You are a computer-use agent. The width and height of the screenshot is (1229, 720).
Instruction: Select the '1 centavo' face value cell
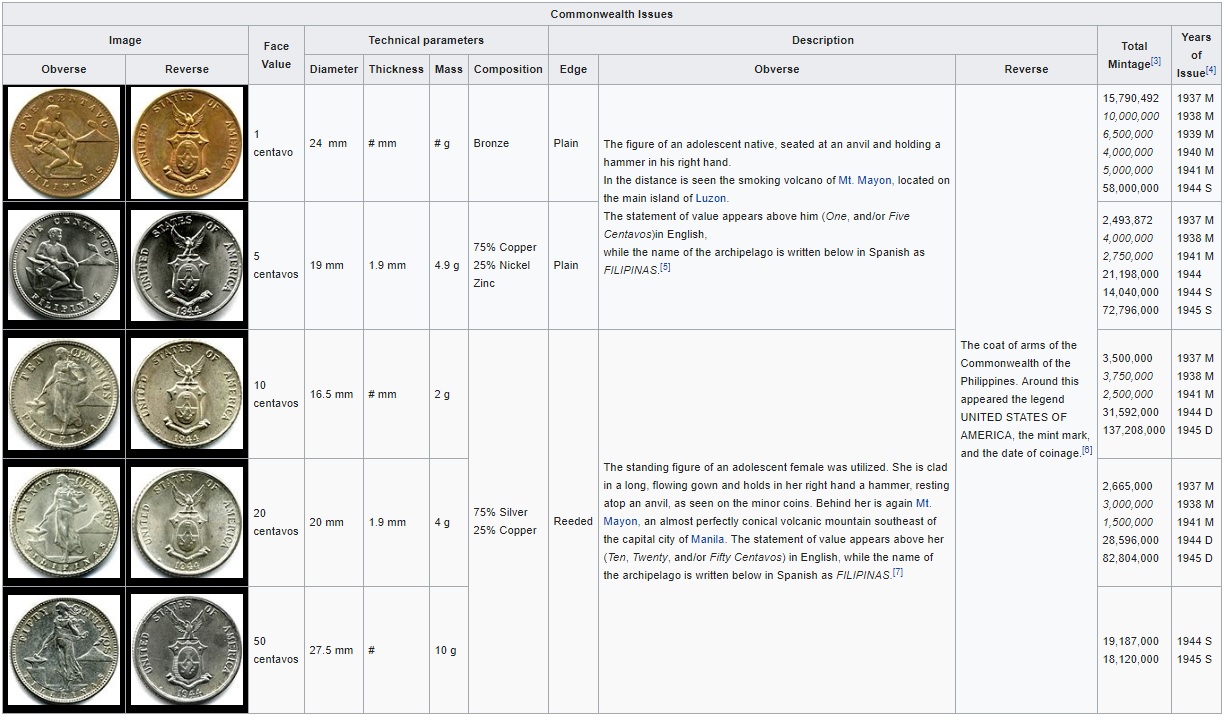tap(276, 143)
